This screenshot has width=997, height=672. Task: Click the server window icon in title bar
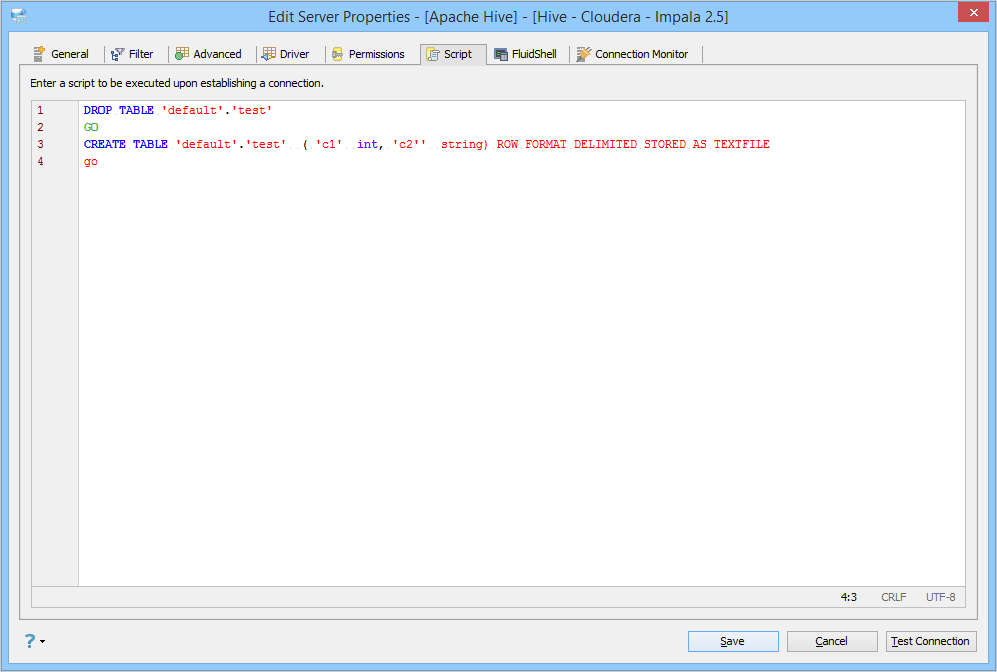click(19, 17)
